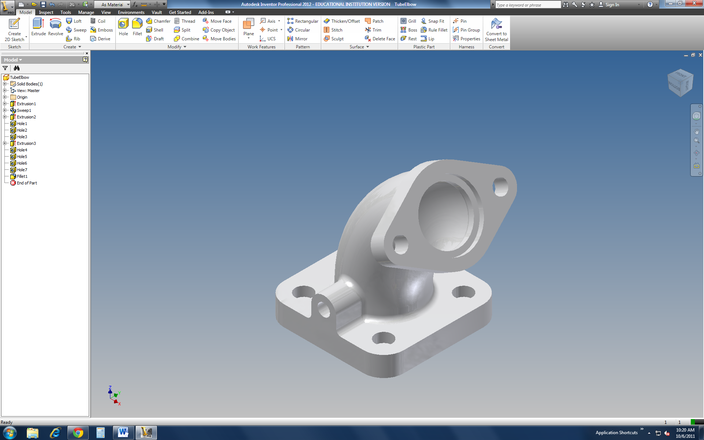704x440 pixels.
Task: Click the ViewCube in the viewport
Action: tap(680, 82)
